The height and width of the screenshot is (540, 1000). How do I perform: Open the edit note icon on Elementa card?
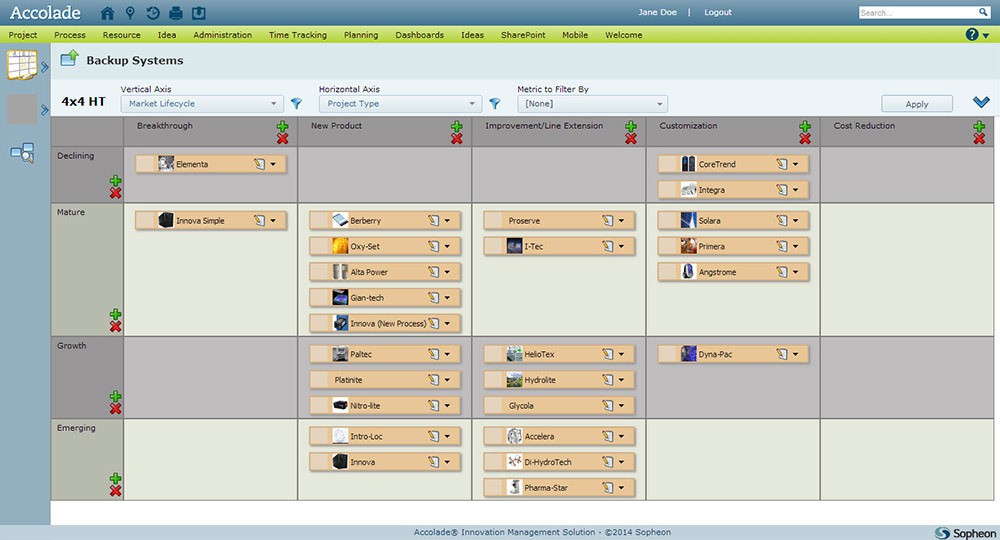258,164
